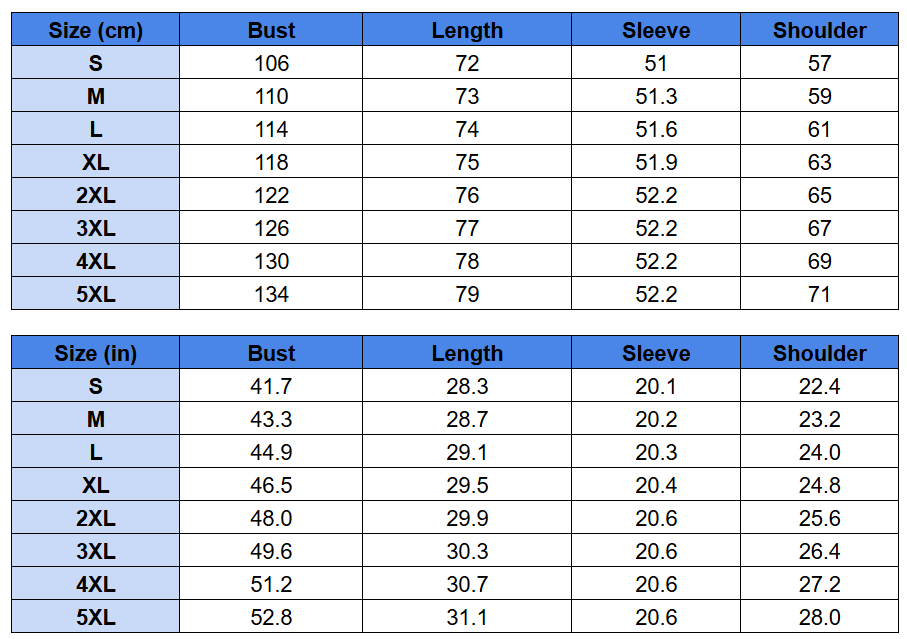Select bust value 106 for size S
The width and height of the screenshot is (907, 639).
[x=271, y=63]
